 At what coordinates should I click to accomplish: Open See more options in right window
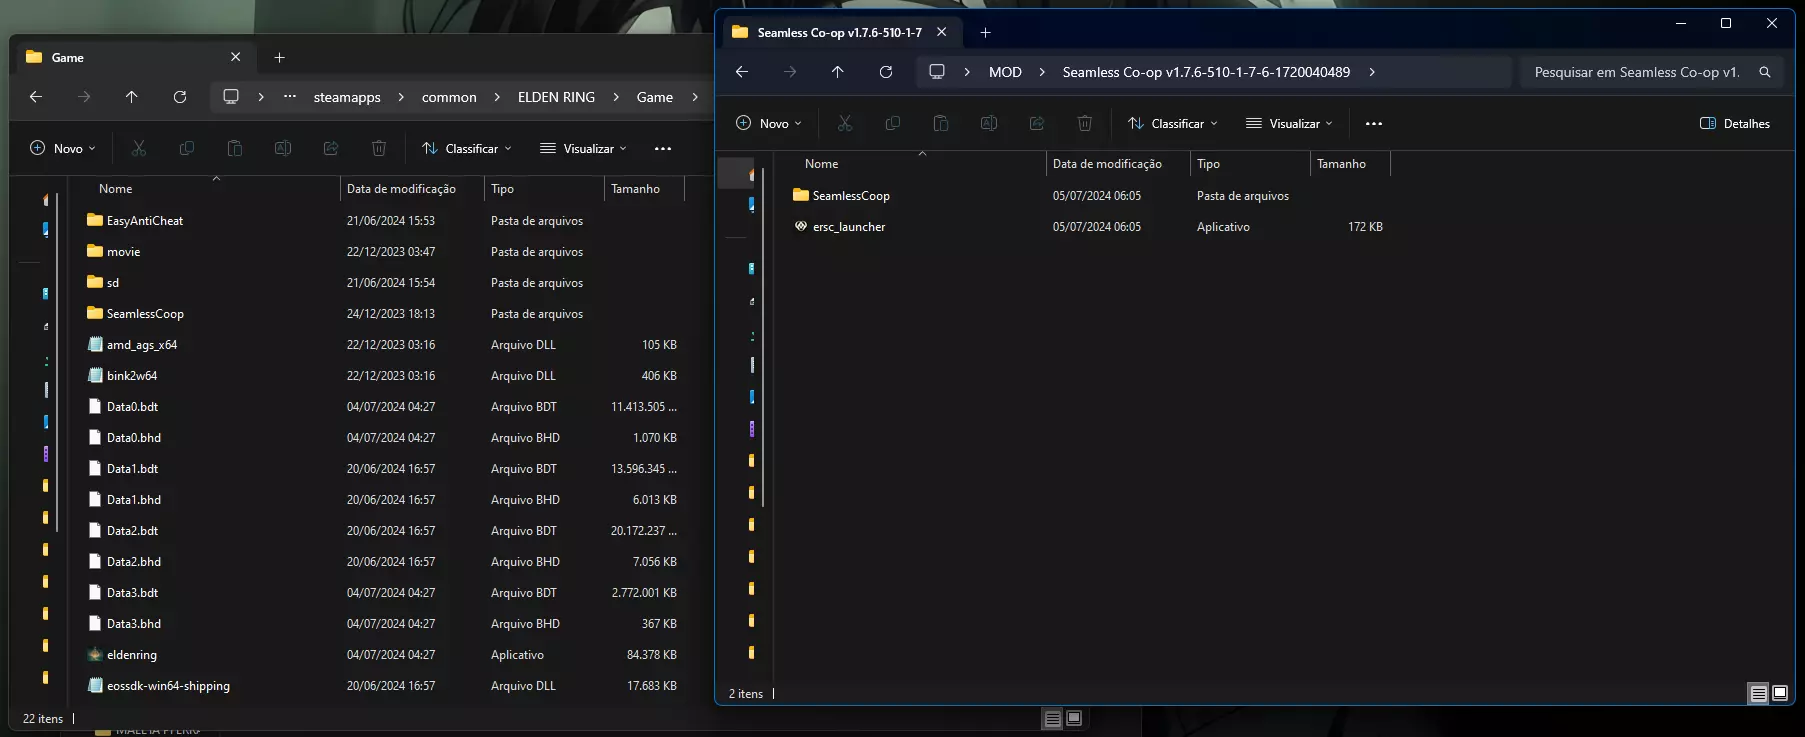pyautogui.click(x=1373, y=124)
